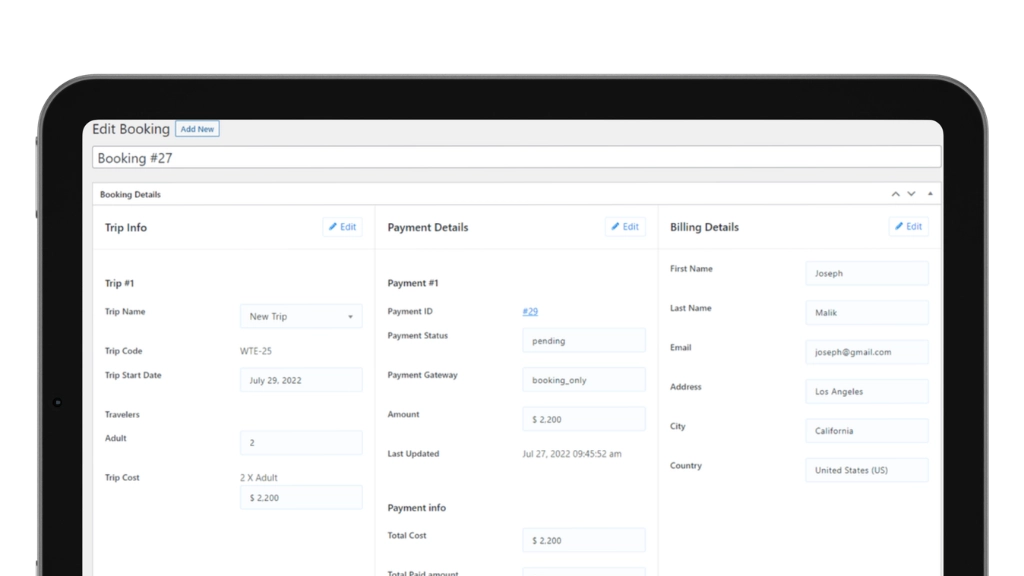Open the Trip Name dropdown
Screen dimensions: 1024x576
coord(301,317)
